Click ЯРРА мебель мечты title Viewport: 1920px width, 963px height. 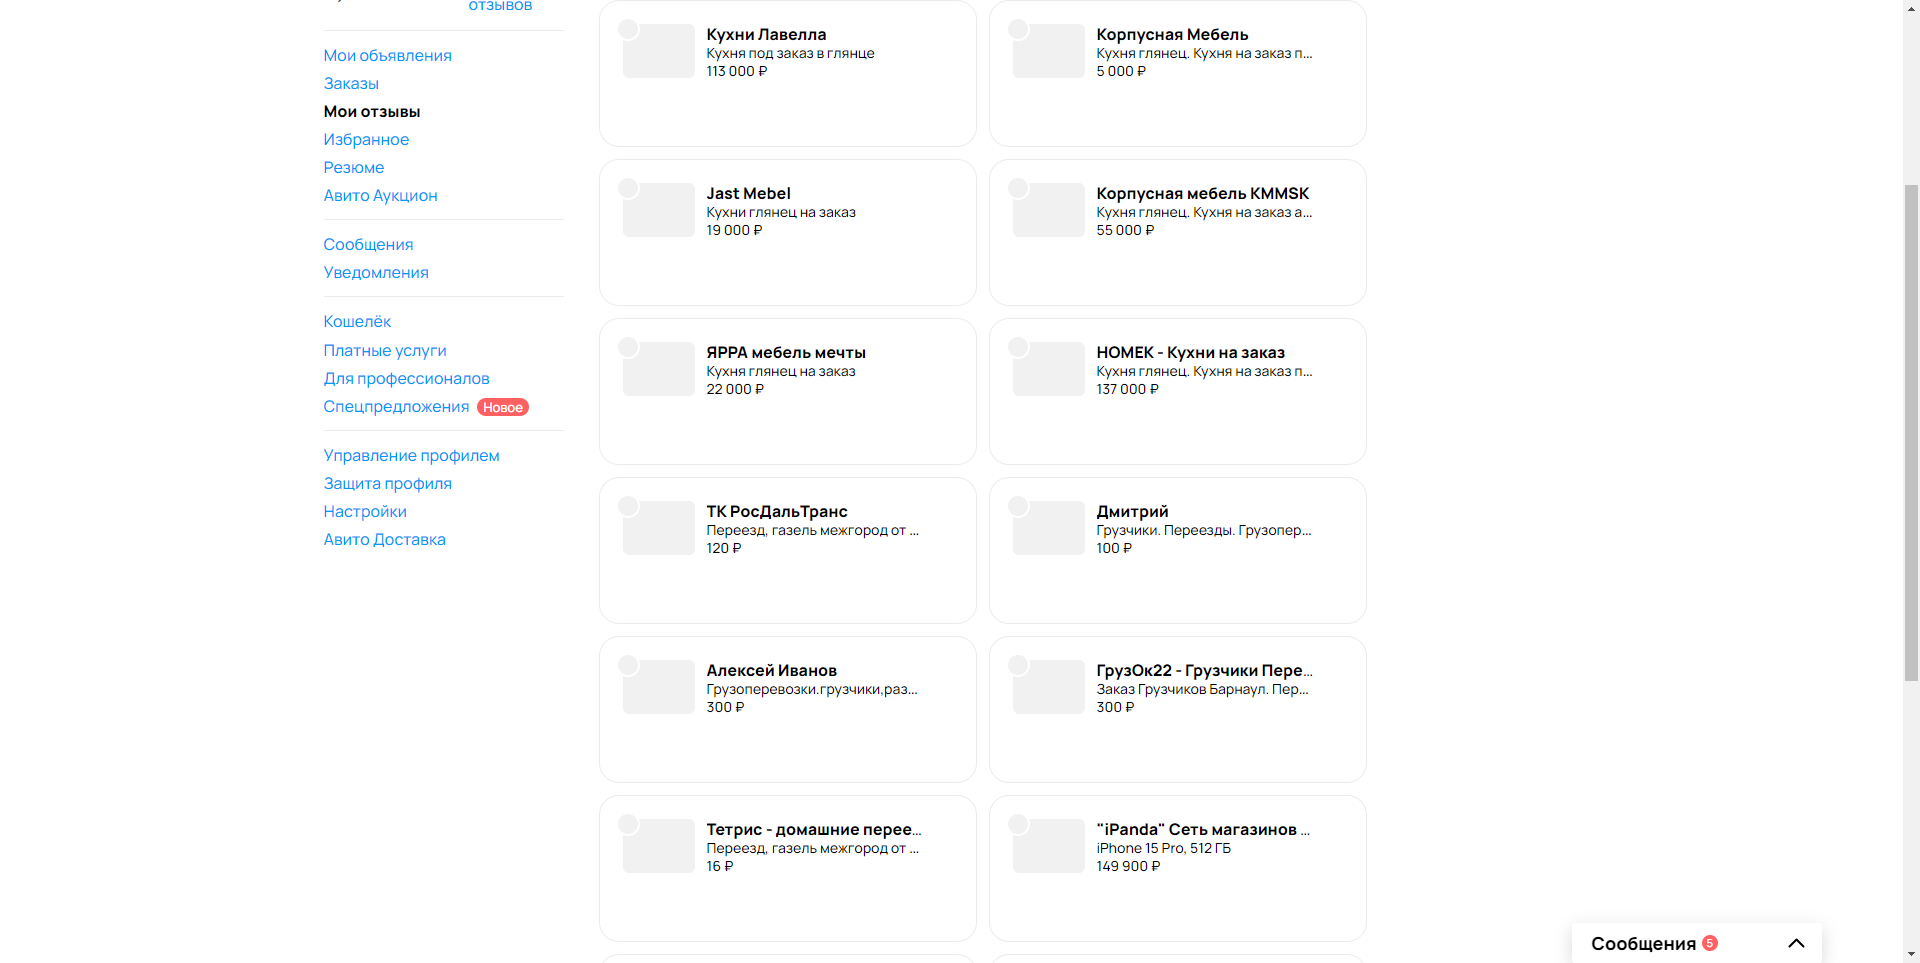pyautogui.click(x=786, y=353)
